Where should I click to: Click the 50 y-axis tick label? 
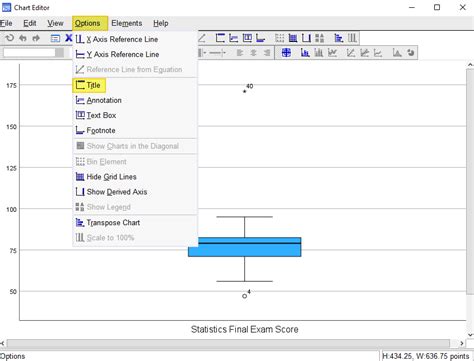[x=13, y=292]
